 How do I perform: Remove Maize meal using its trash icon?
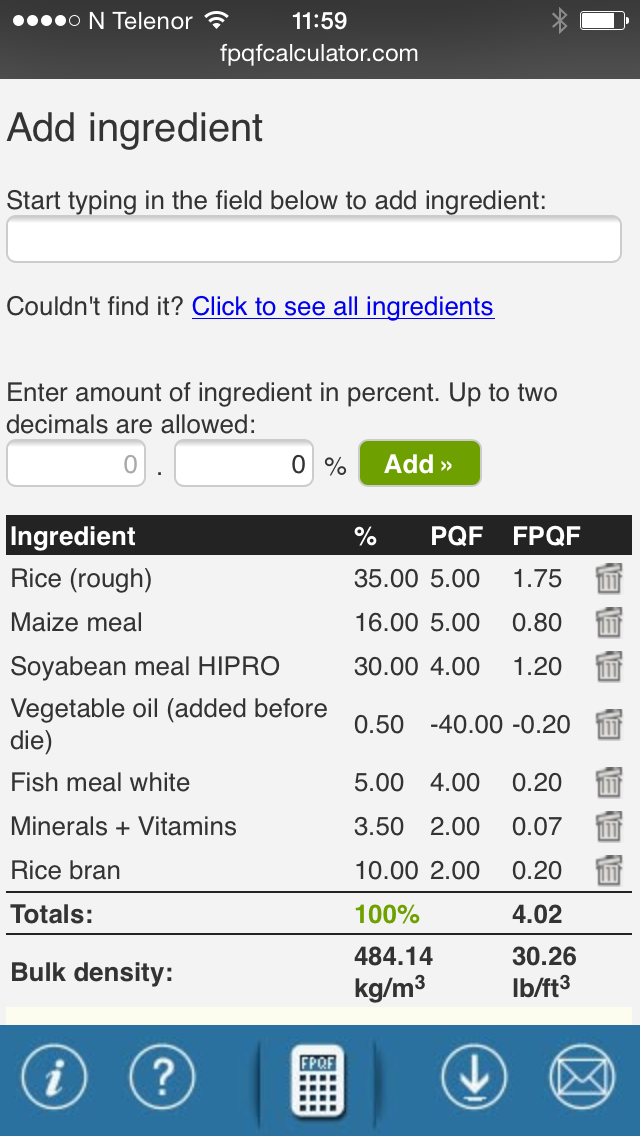click(608, 623)
